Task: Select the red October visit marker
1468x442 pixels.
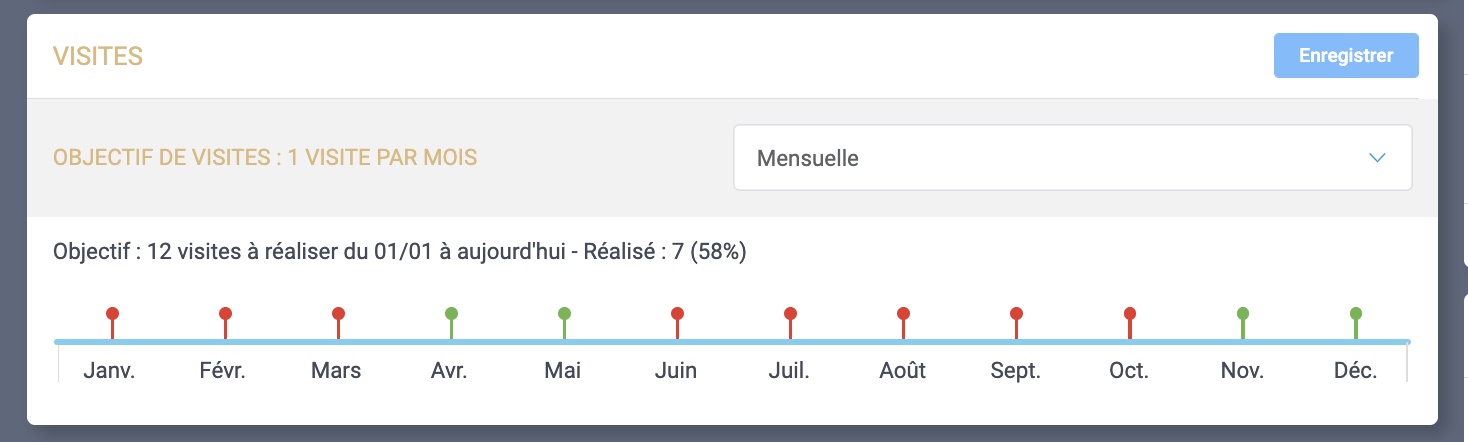Action: (x=1130, y=314)
